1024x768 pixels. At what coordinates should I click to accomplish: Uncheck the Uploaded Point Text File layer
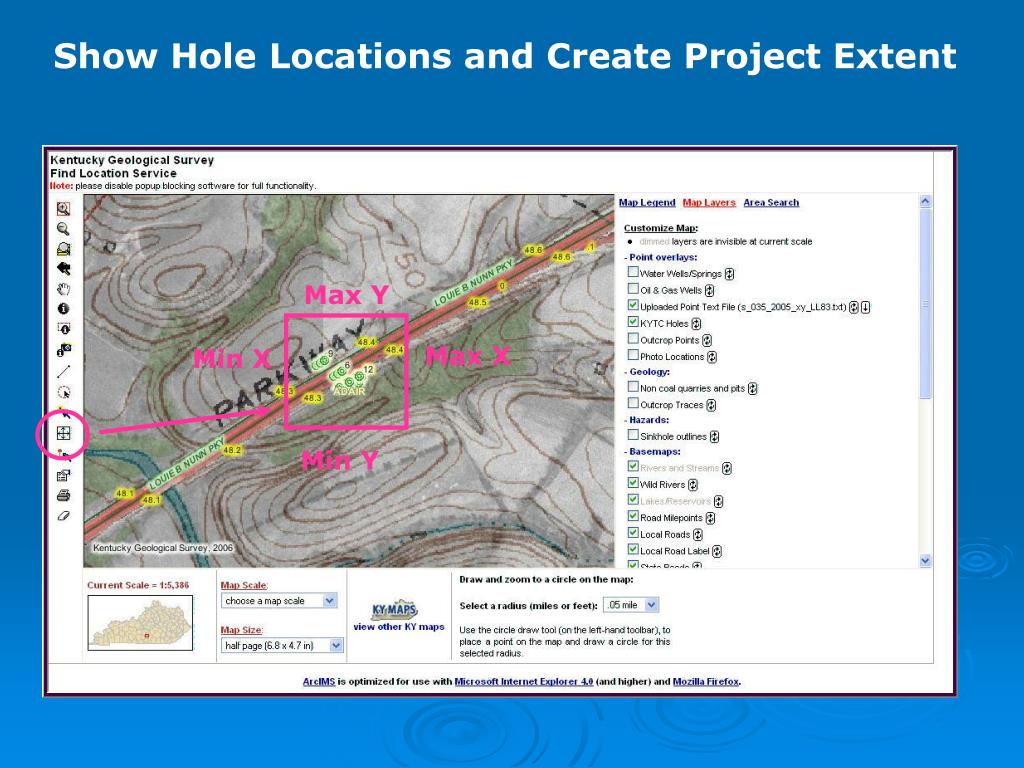[633, 305]
